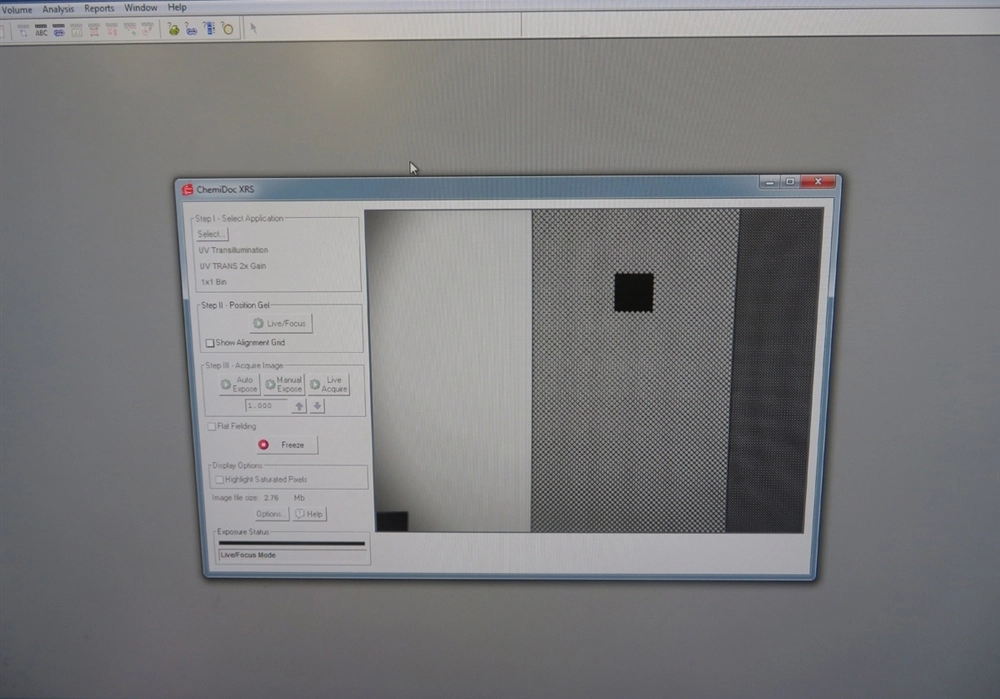The image size is (1000, 699).
Task: Freeze the live camera image
Action: [286, 445]
